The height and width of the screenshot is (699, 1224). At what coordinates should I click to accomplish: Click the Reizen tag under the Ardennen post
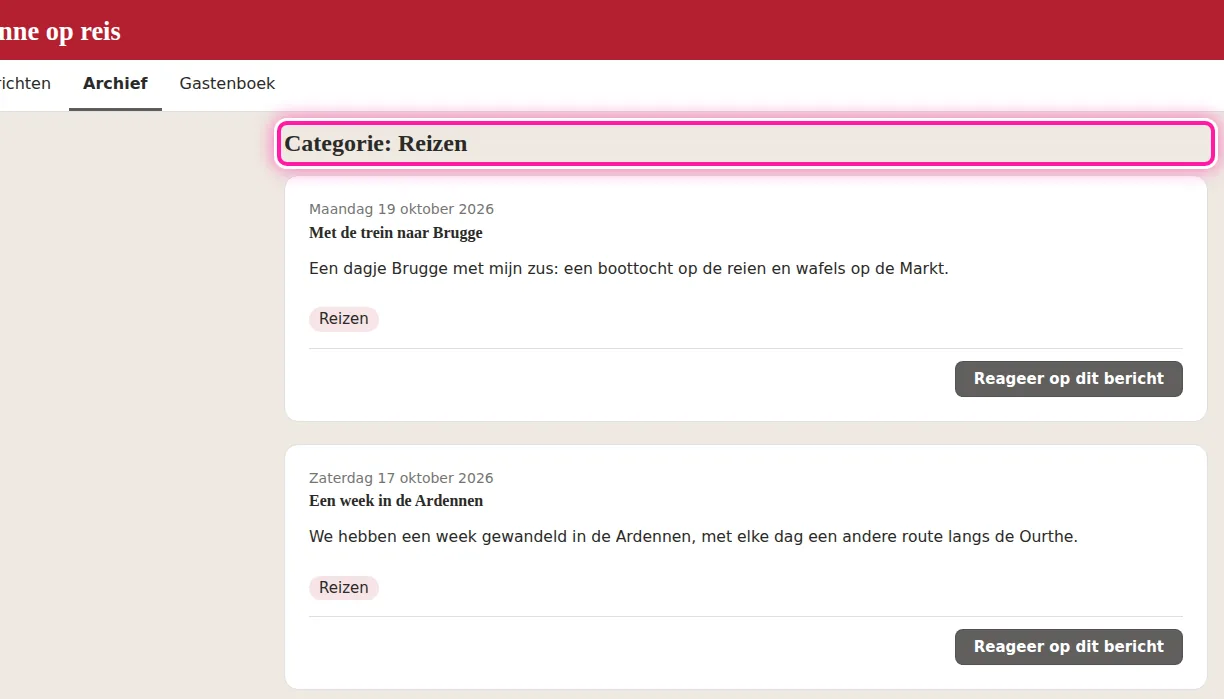344,587
